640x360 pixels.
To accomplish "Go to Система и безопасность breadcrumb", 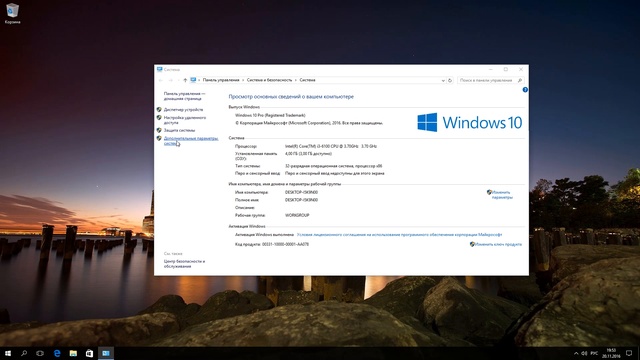I will pyautogui.click(x=269, y=80).
